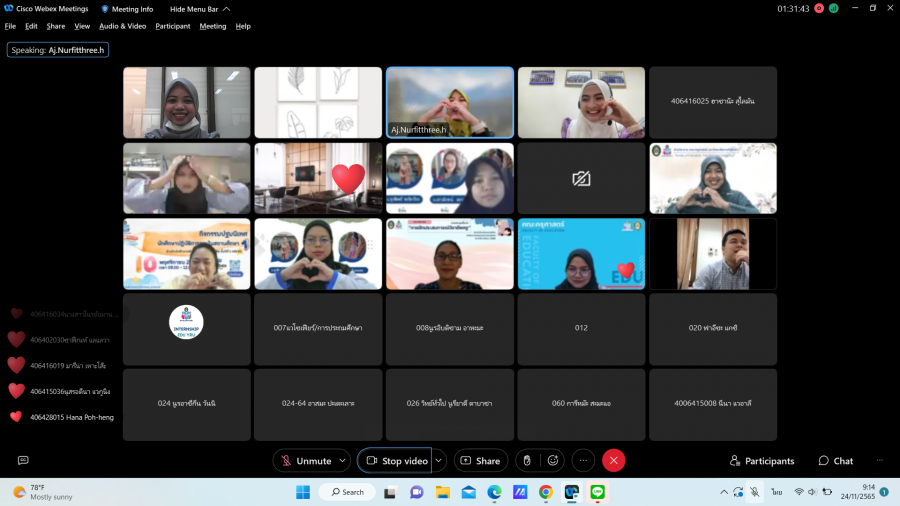
Task: Open the Chat panel
Action: 836,461
